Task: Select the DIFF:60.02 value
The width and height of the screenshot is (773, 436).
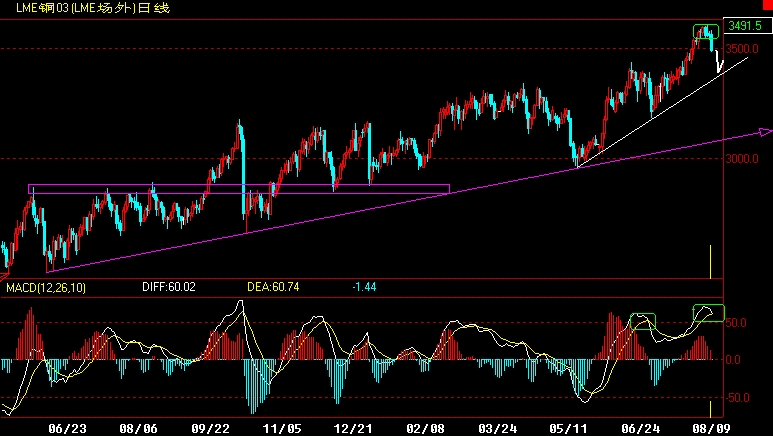Action: pos(169,287)
